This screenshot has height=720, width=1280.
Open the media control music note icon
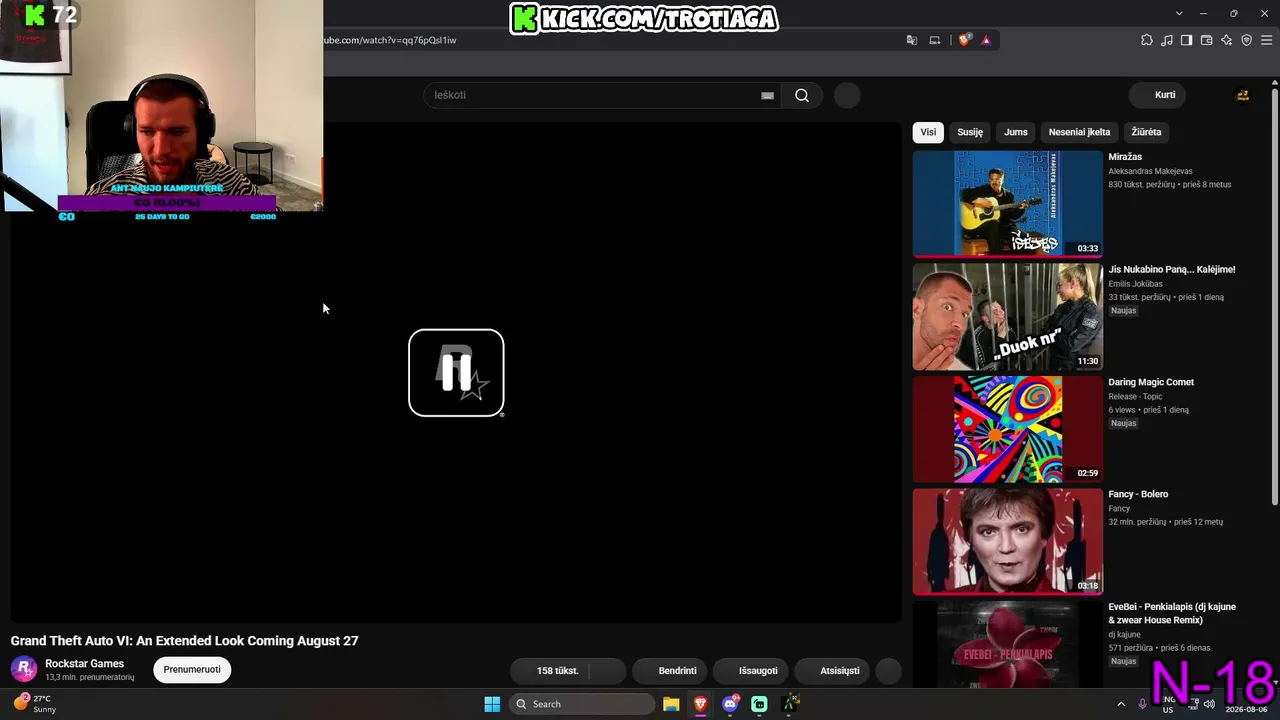(1167, 40)
